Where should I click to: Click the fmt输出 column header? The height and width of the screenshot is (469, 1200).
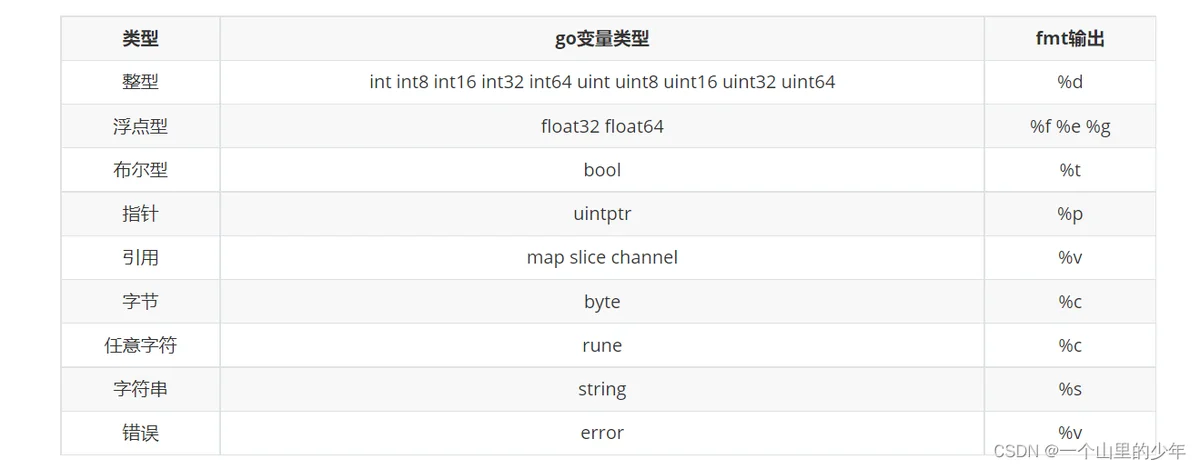pos(1070,39)
